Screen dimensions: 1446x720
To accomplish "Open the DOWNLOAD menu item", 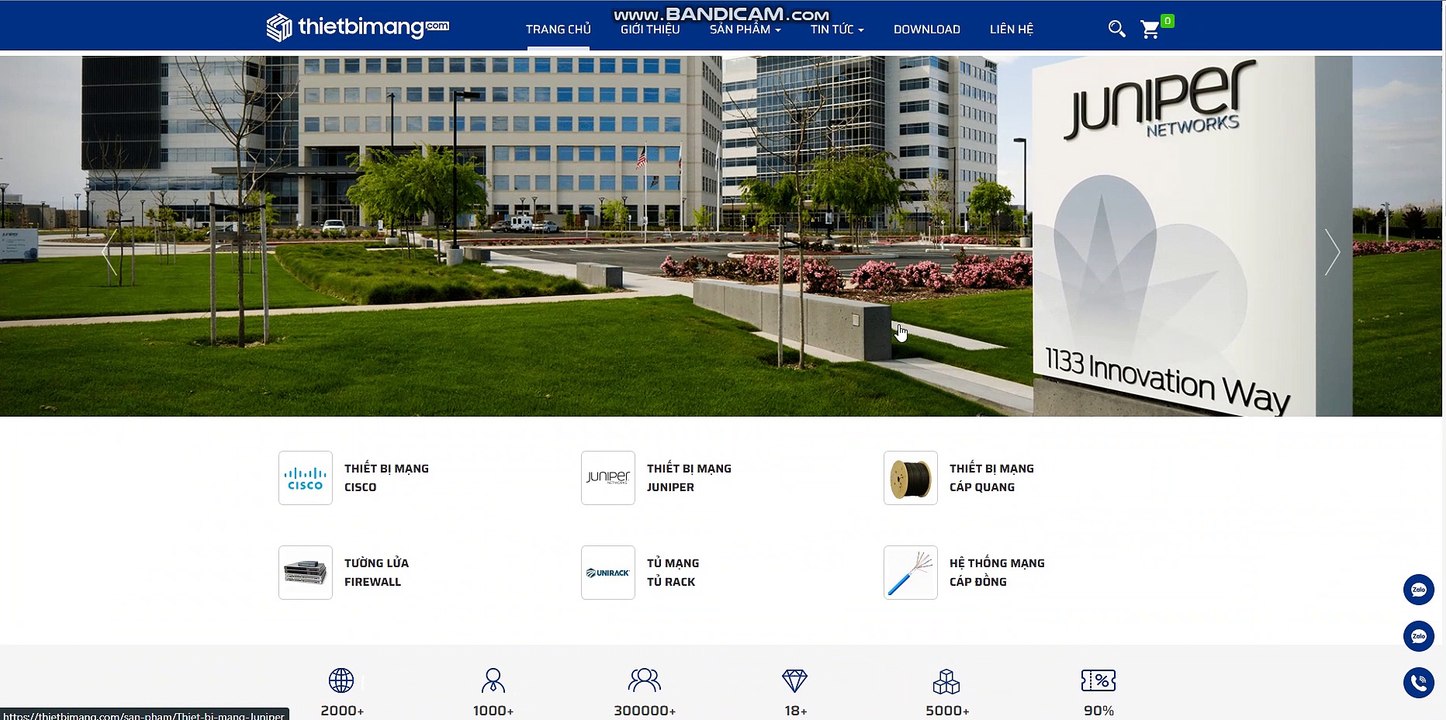I will point(927,29).
